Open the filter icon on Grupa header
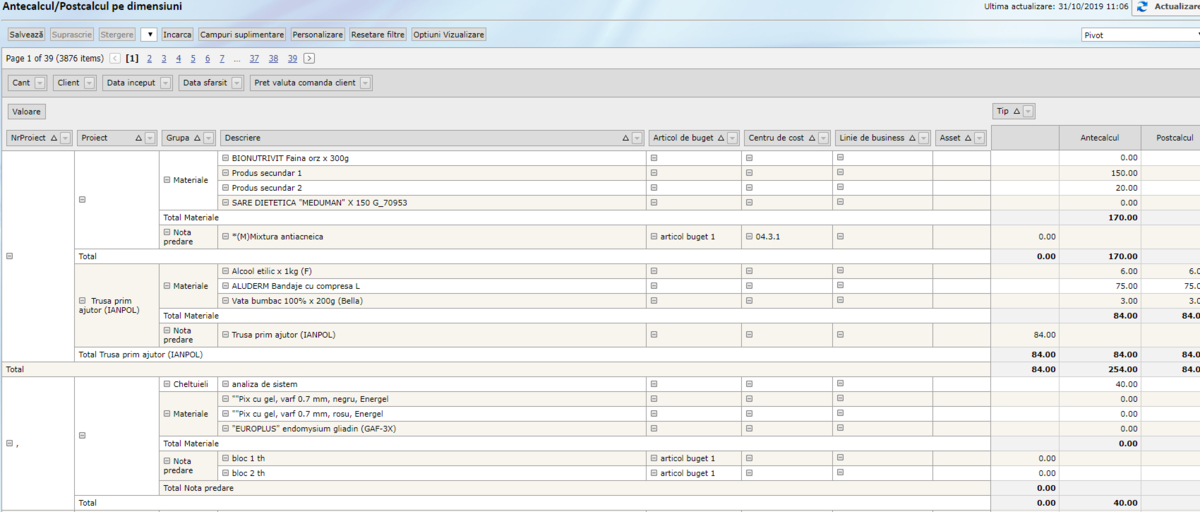 (x=208, y=138)
